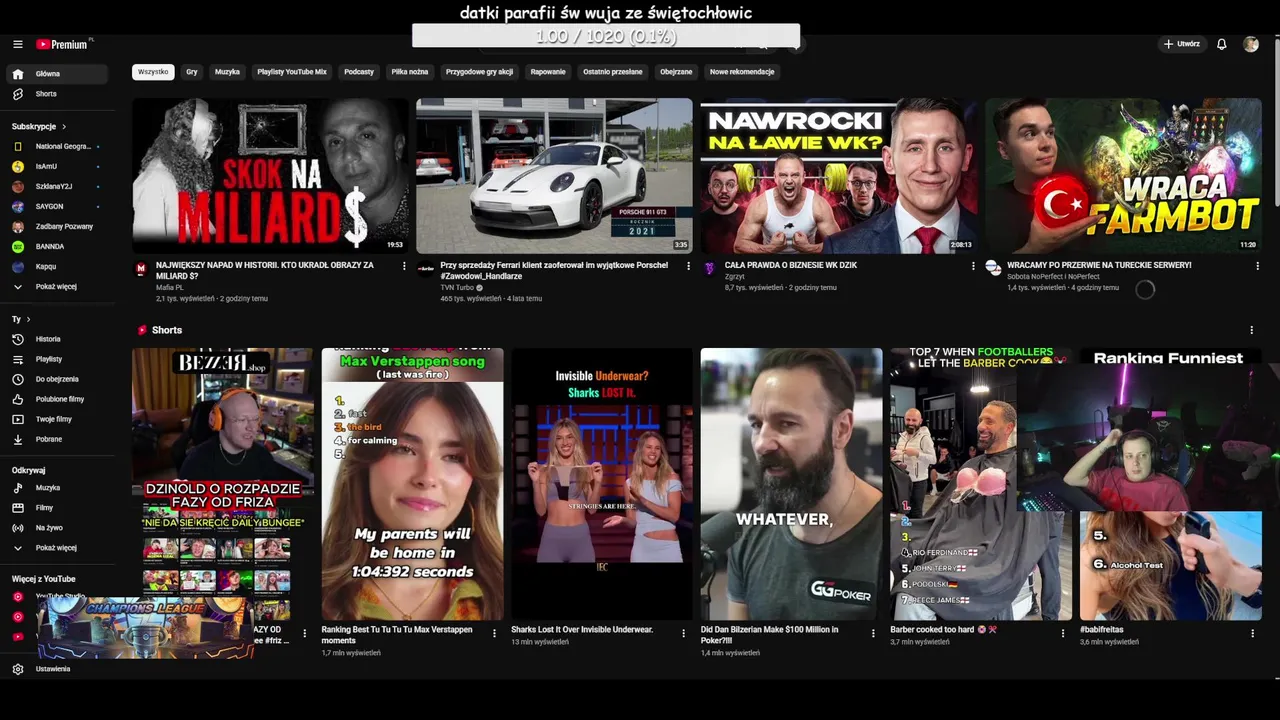
Task: Open Twoje filmy in sidebar
Action: (x=57, y=419)
